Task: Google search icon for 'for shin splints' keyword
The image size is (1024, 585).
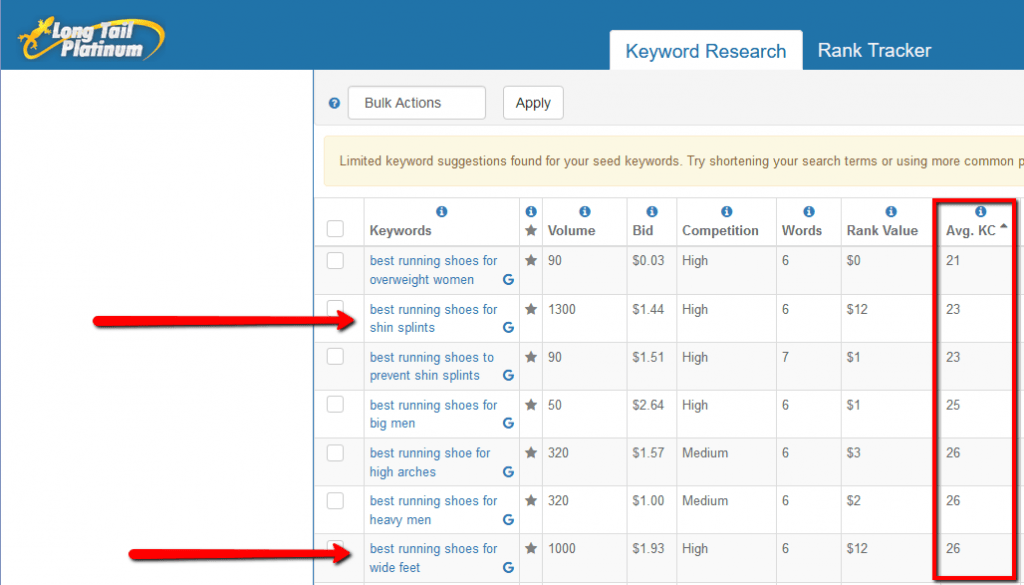Action: click(x=508, y=328)
